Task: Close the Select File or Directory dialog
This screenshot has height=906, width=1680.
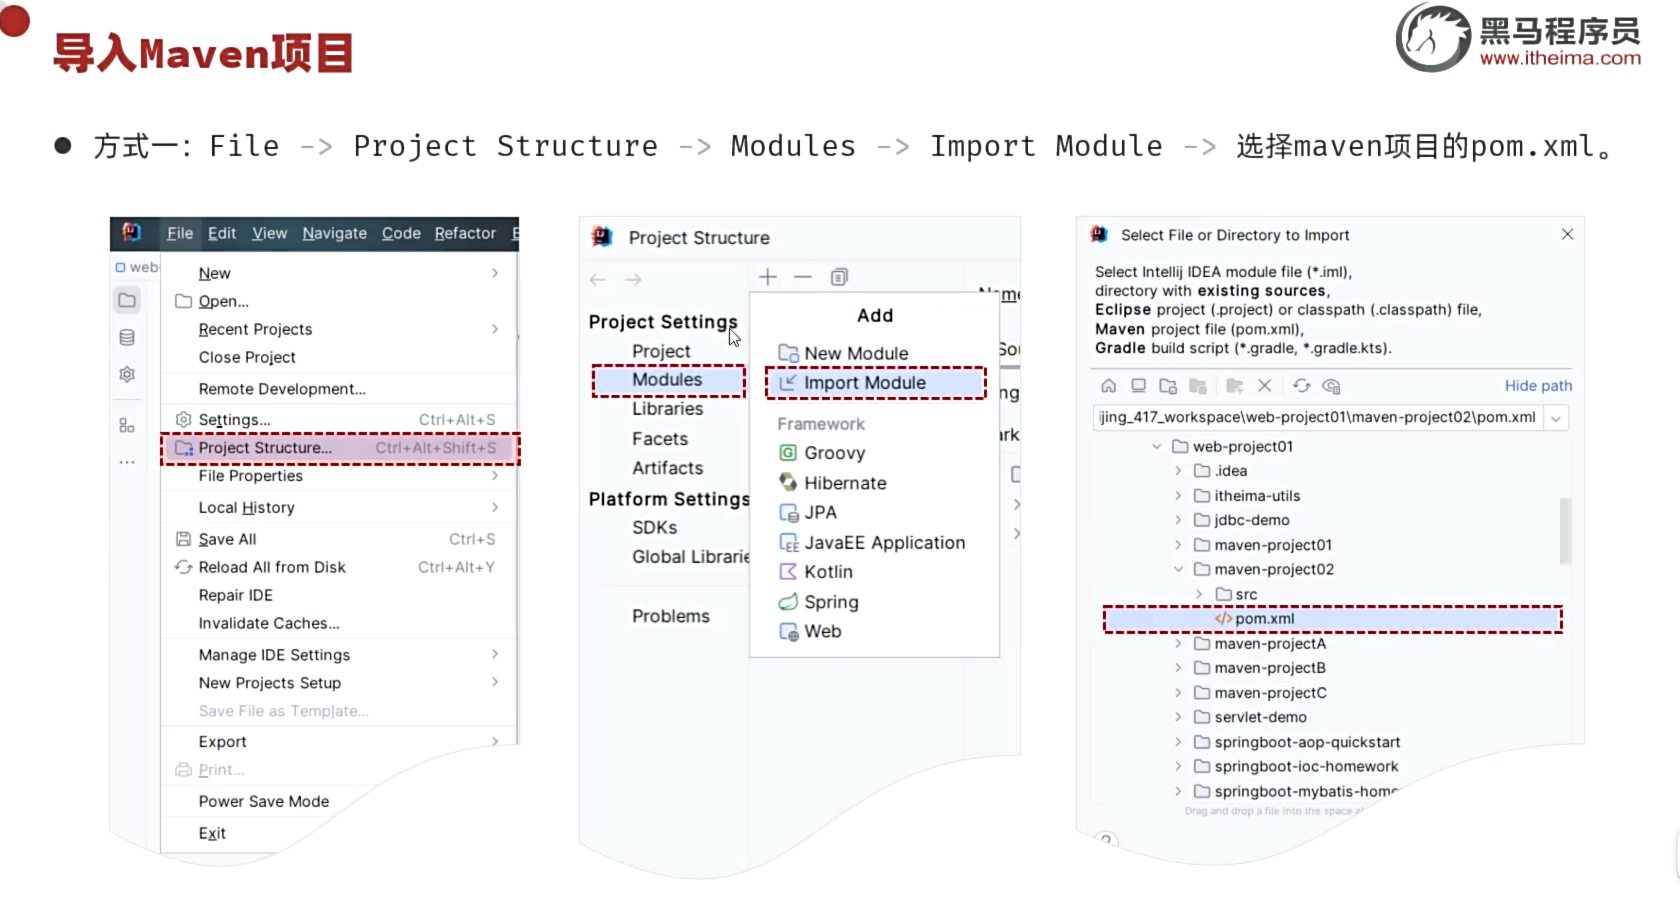Action: (1567, 234)
